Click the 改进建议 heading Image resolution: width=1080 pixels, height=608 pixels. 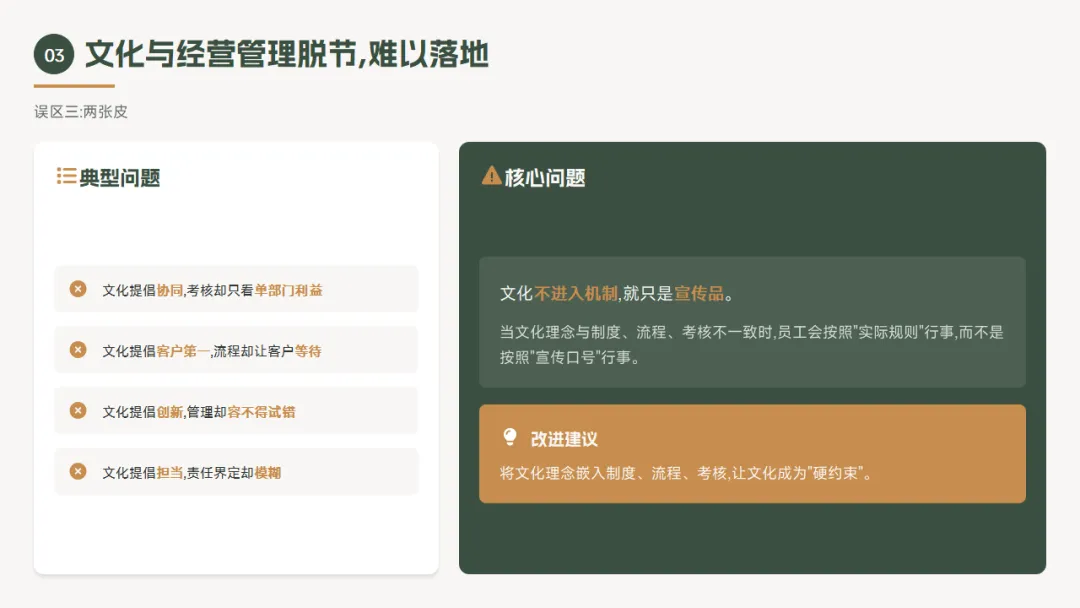click(564, 439)
